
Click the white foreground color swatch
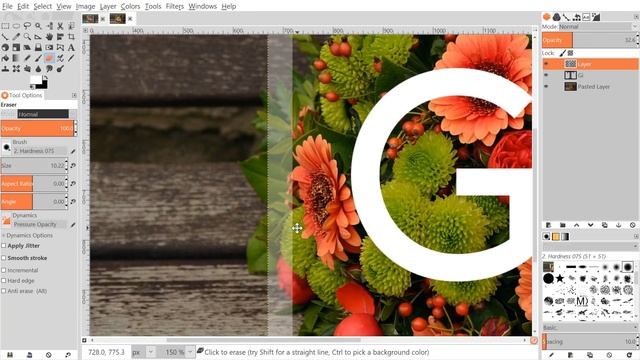coord(36,80)
